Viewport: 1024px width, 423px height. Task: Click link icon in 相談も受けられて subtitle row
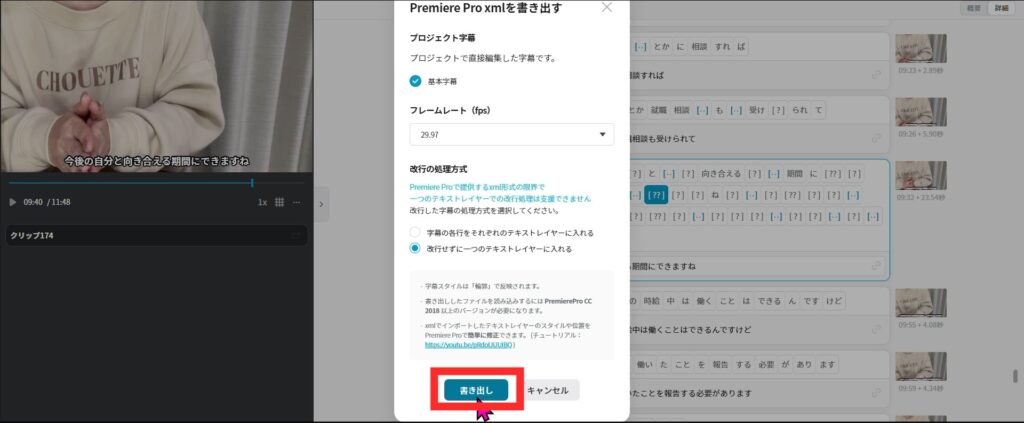tap(876, 137)
